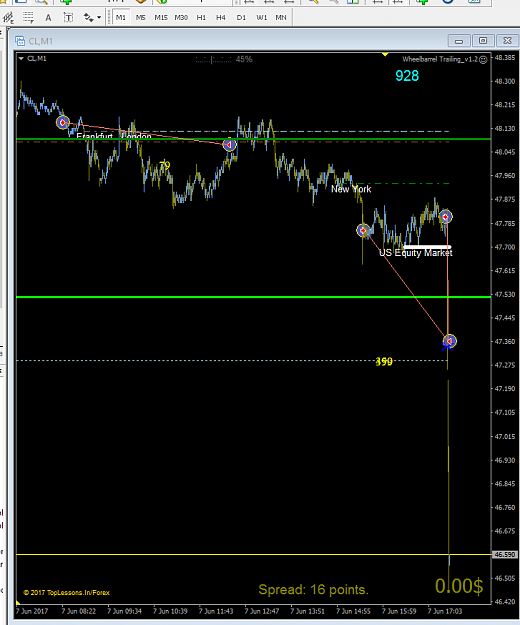
Task: Select the trade marker above US Equity Market
Action: 445,216
